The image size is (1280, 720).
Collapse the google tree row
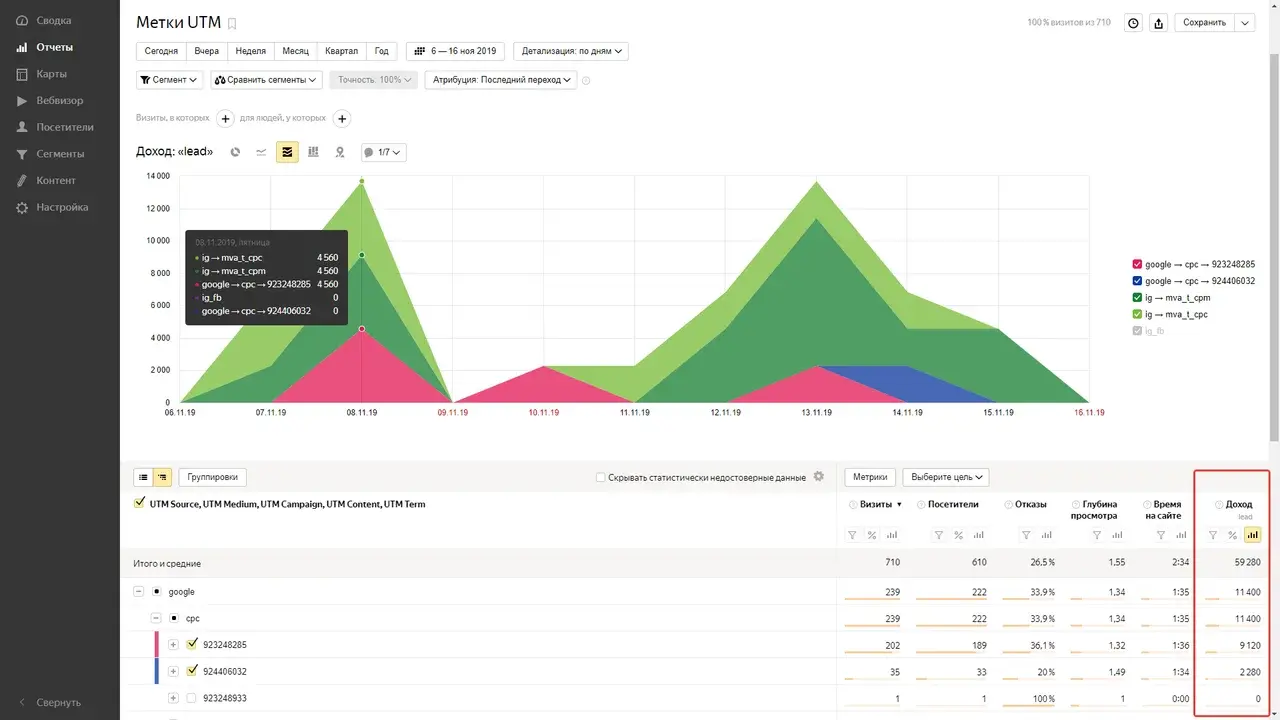(138, 592)
